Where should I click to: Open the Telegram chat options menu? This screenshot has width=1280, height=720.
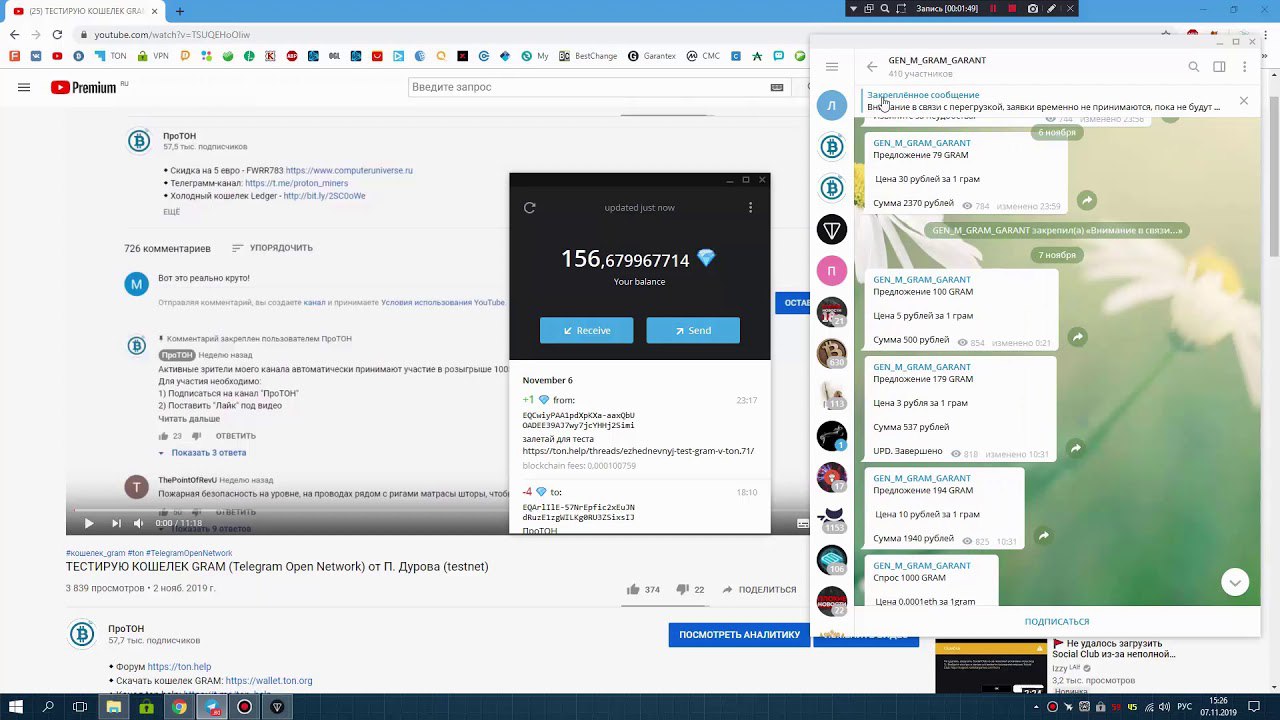pos(1244,67)
